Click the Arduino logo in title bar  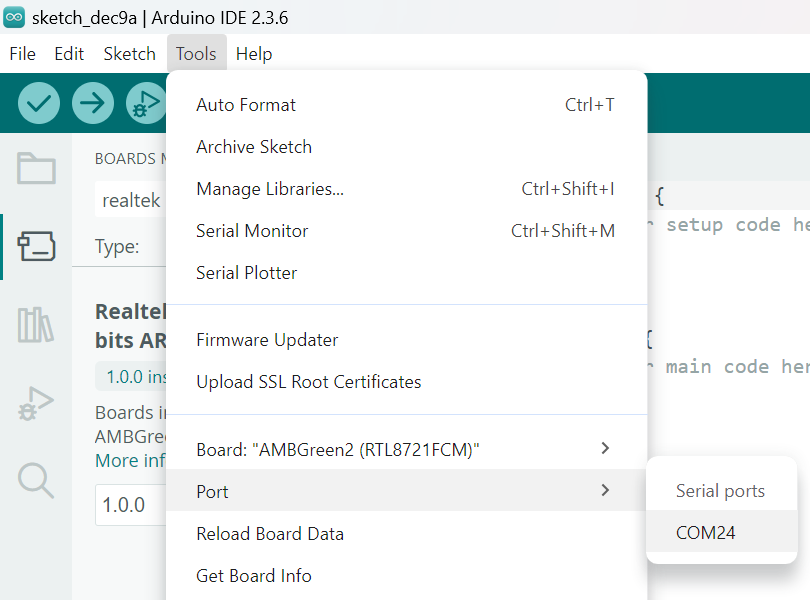point(15,17)
